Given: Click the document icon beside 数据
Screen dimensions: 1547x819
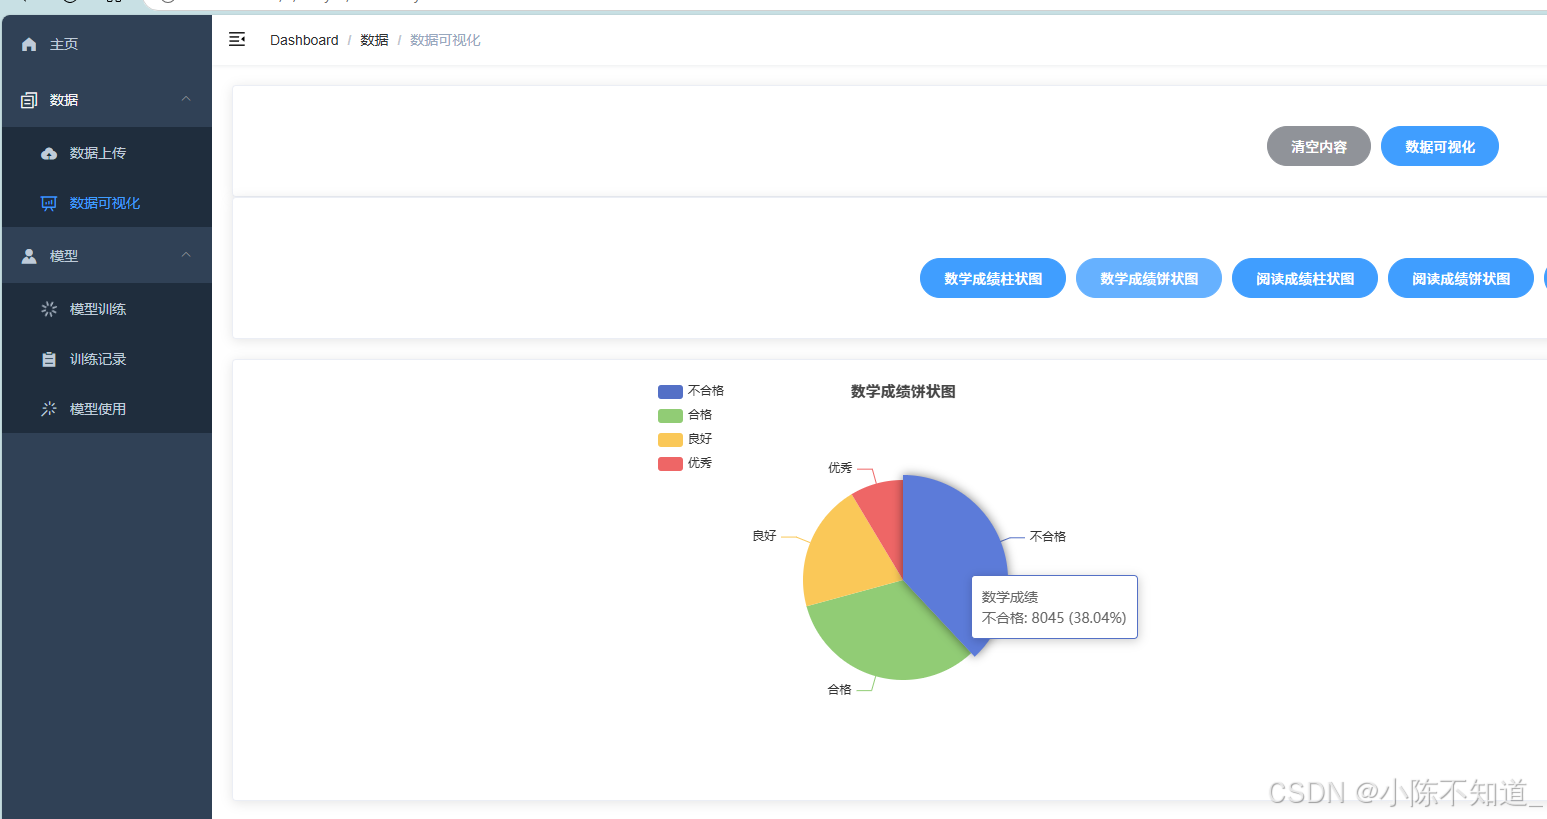Looking at the screenshot, I should [29, 100].
